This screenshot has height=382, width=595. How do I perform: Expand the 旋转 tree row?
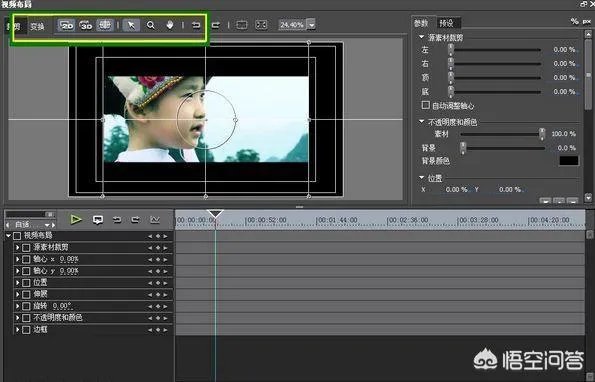coord(17,306)
